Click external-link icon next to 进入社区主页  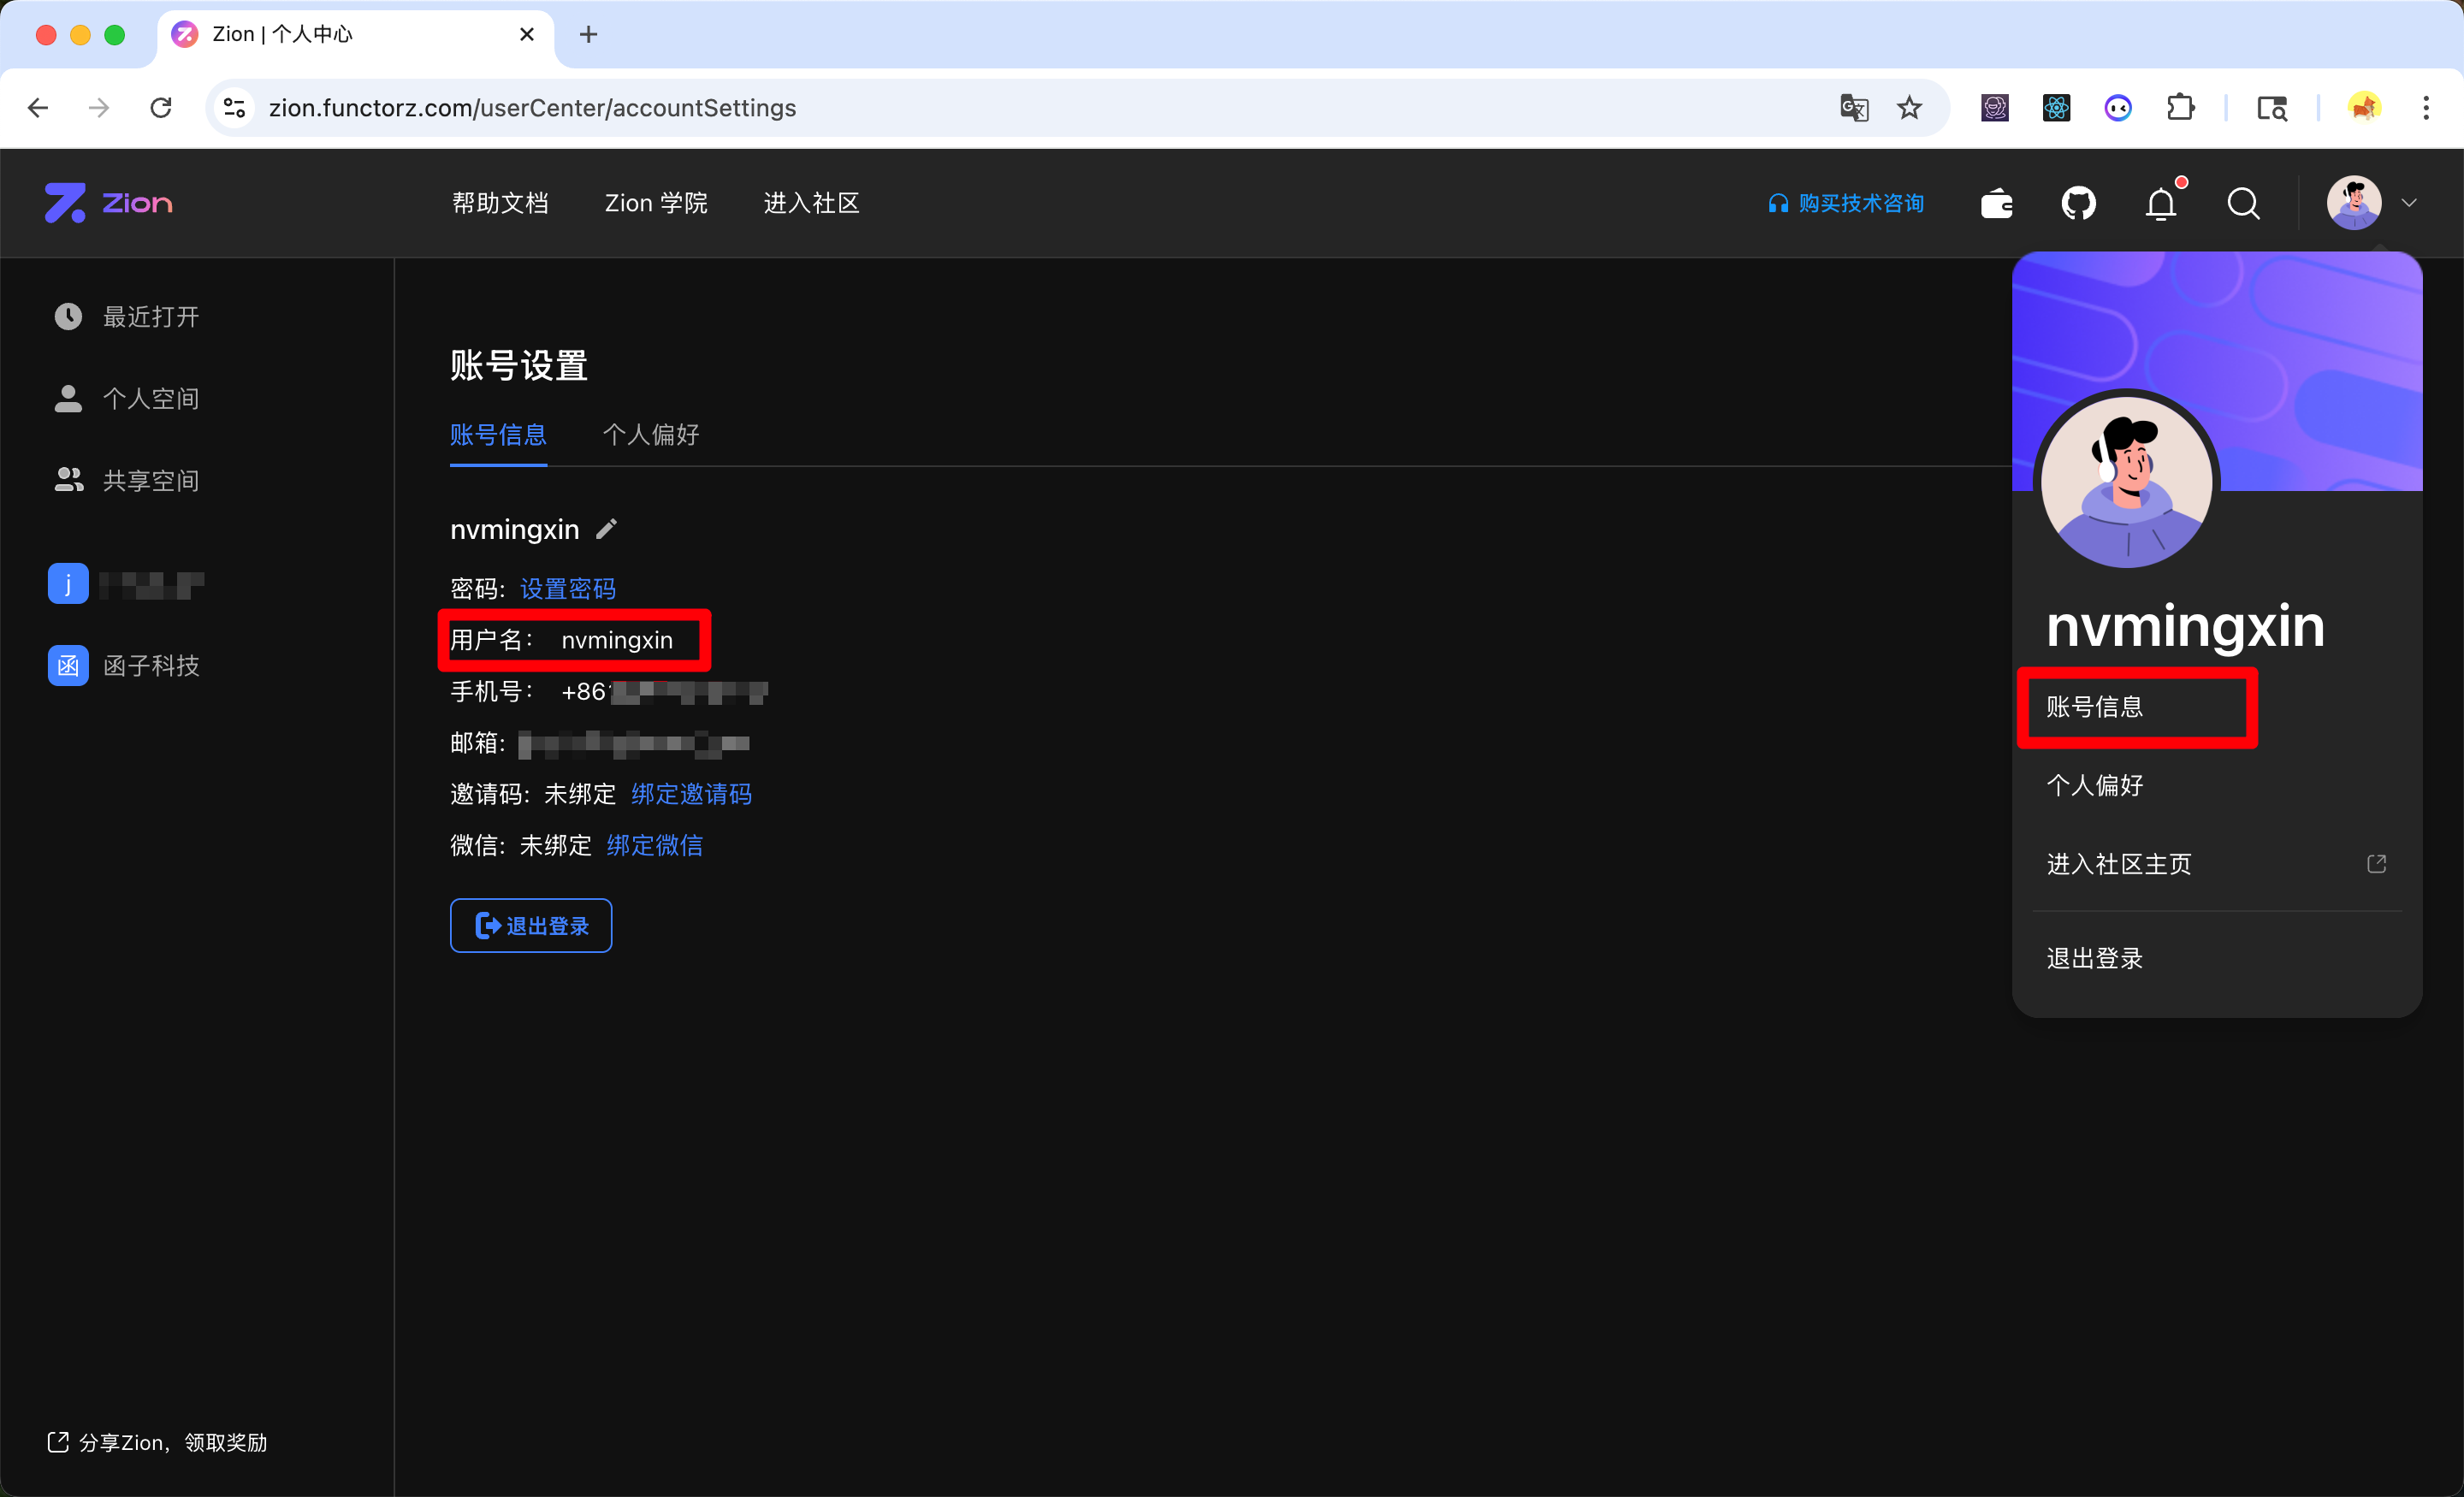click(x=2377, y=864)
